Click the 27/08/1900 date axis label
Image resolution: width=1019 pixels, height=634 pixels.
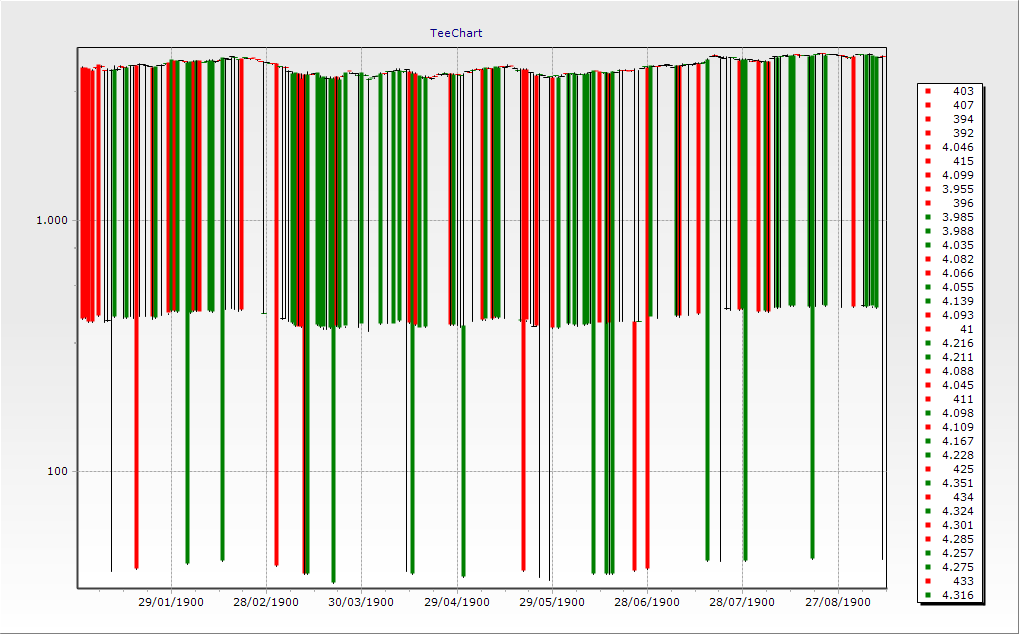point(838,602)
